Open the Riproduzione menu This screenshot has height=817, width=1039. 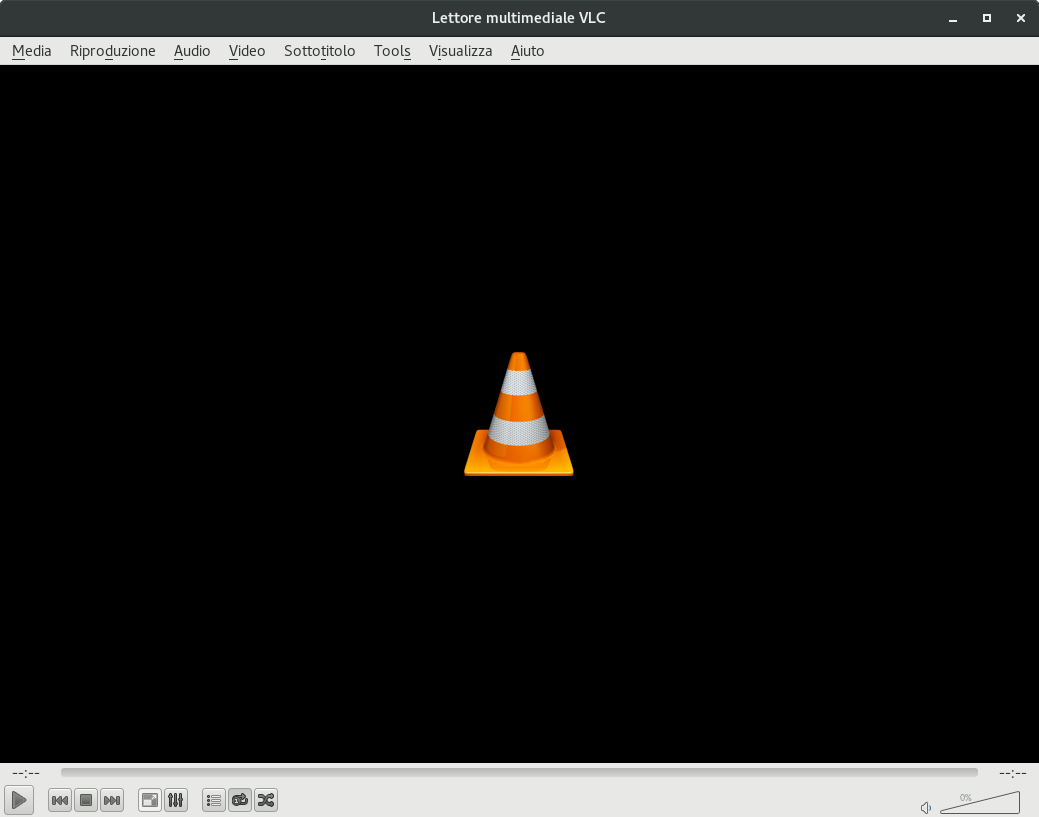pyautogui.click(x=112, y=50)
